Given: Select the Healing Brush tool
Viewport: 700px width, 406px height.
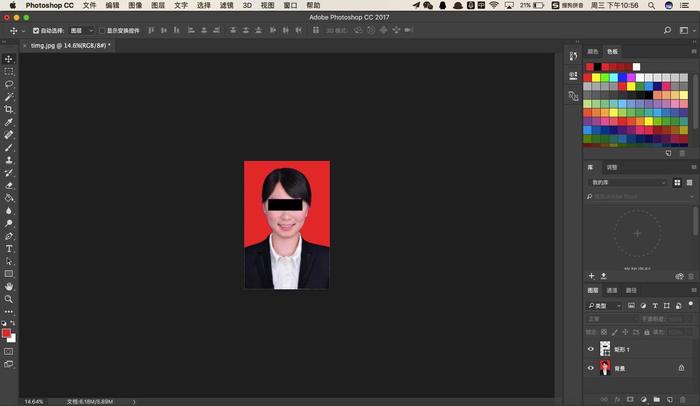Looking at the screenshot, I should pos(8,134).
